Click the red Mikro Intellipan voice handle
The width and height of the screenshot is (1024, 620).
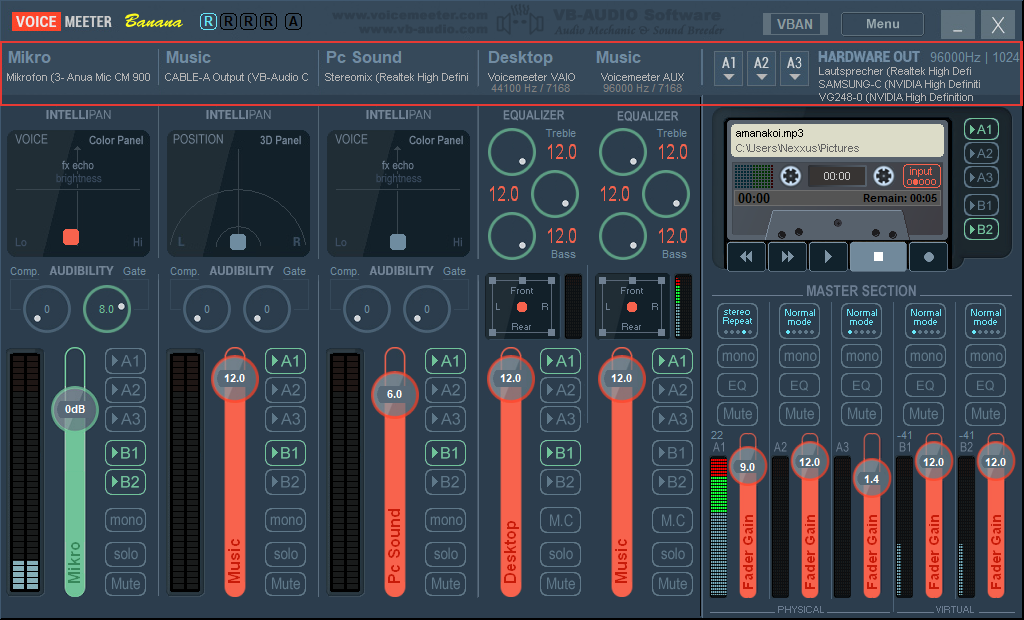click(71, 237)
